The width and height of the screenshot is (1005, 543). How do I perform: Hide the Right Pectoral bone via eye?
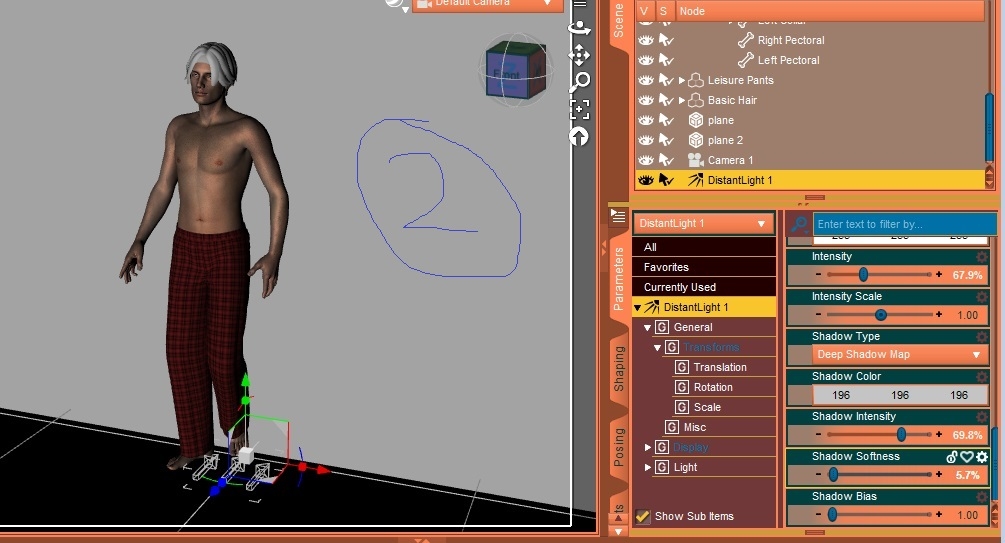(x=645, y=40)
